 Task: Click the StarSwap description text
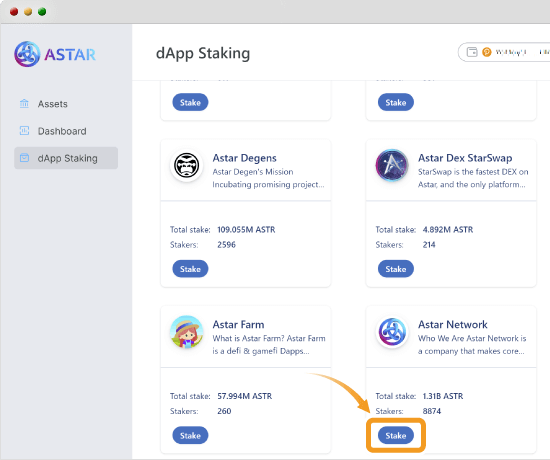click(x=473, y=178)
